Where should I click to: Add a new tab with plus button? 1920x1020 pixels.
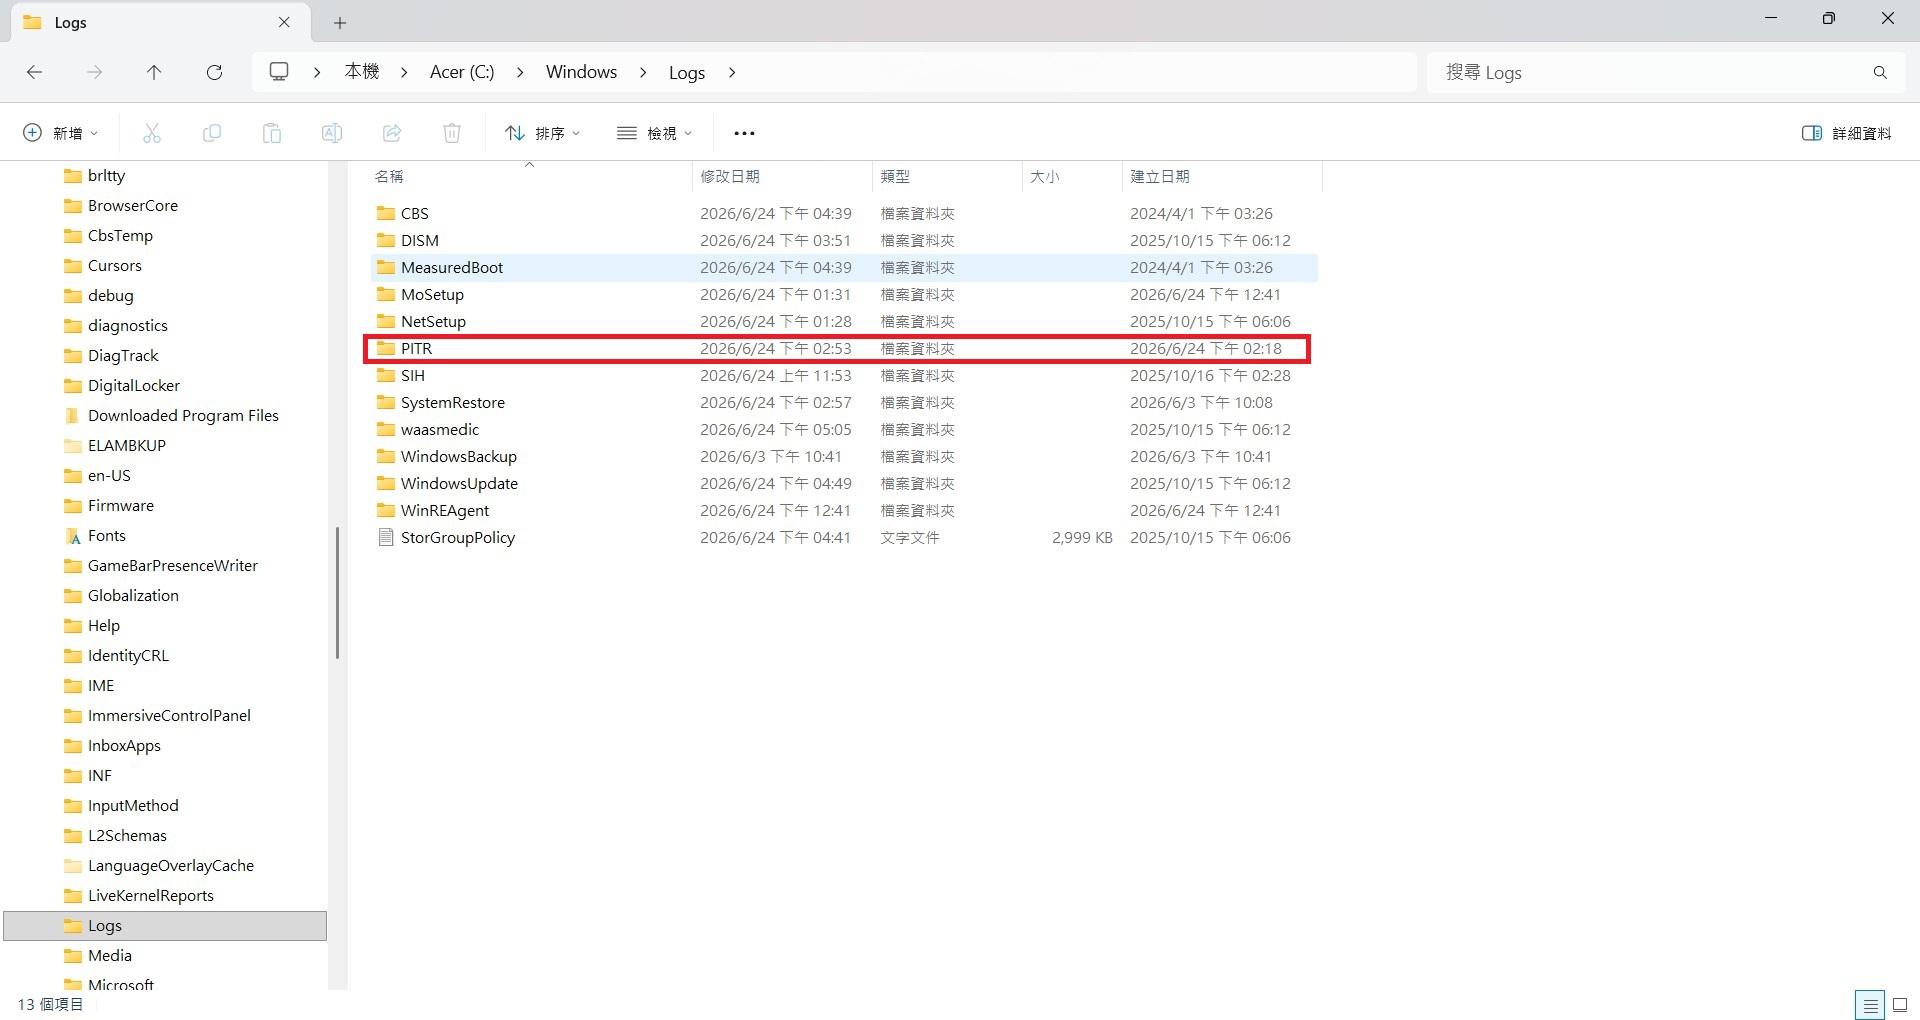[x=340, y=23]
